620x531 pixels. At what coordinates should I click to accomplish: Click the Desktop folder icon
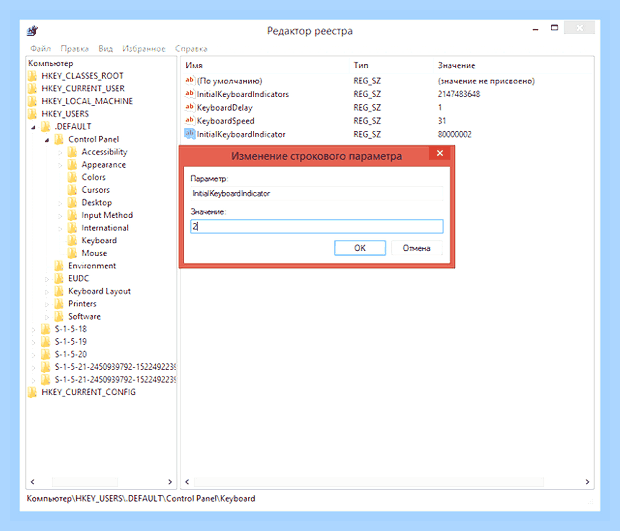[x=72, y=202]
